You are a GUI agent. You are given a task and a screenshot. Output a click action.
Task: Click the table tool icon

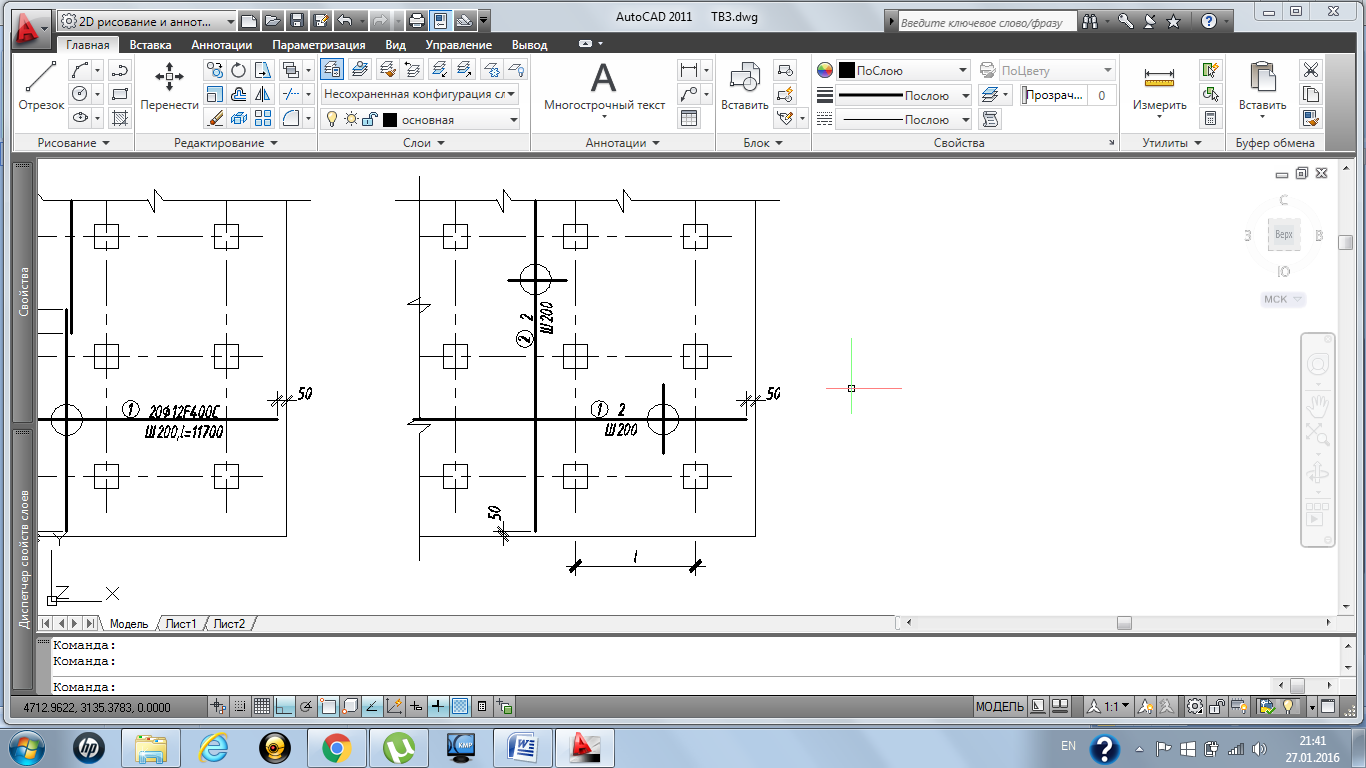pyautogui.click(x=688, y=118)
